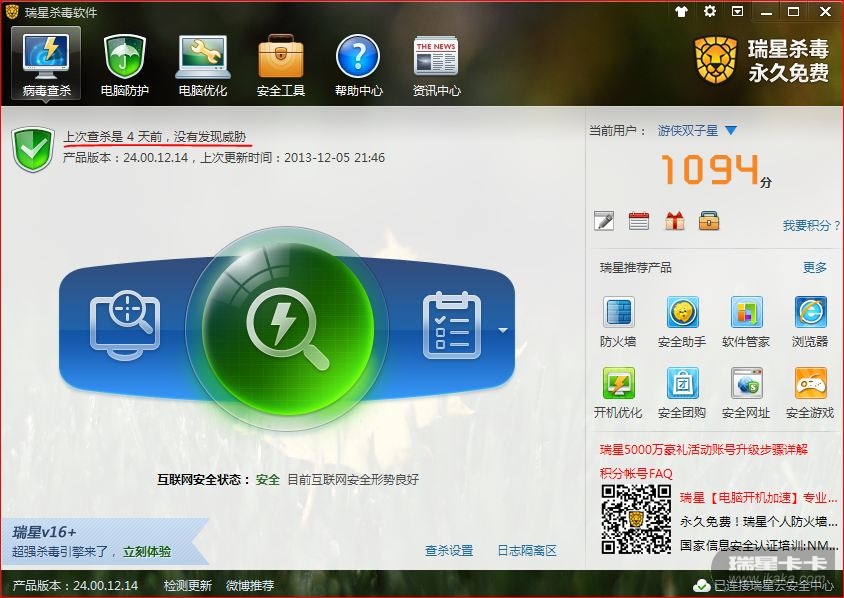Launch full scan monitor-magnifier icon
The width and height of the screenshot is (844, 598).
tap(125, 325)
